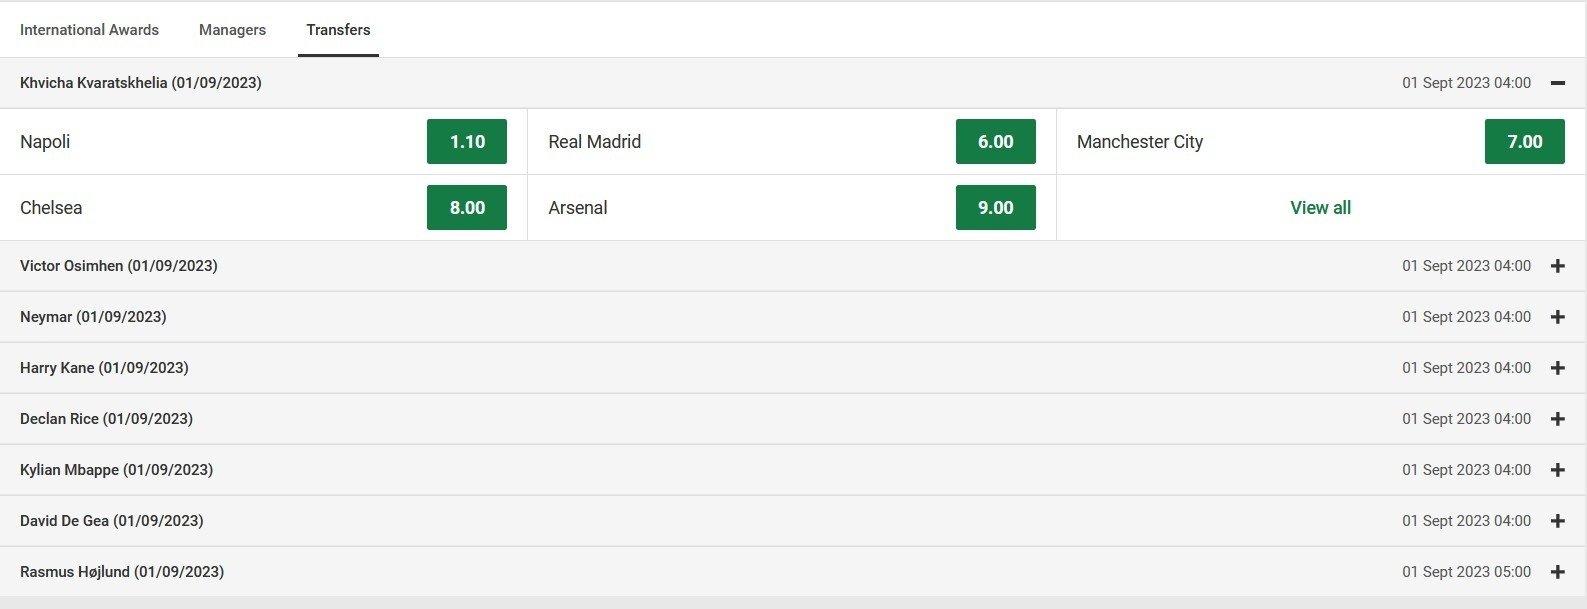Click View all link for Kvaratskhelia odds
This screenshot has width=1587, height=609.
[1320, 208]
